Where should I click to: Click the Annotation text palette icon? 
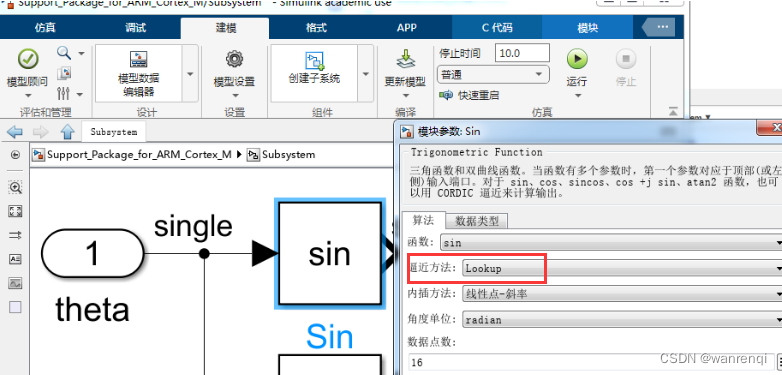click(15, 259)
